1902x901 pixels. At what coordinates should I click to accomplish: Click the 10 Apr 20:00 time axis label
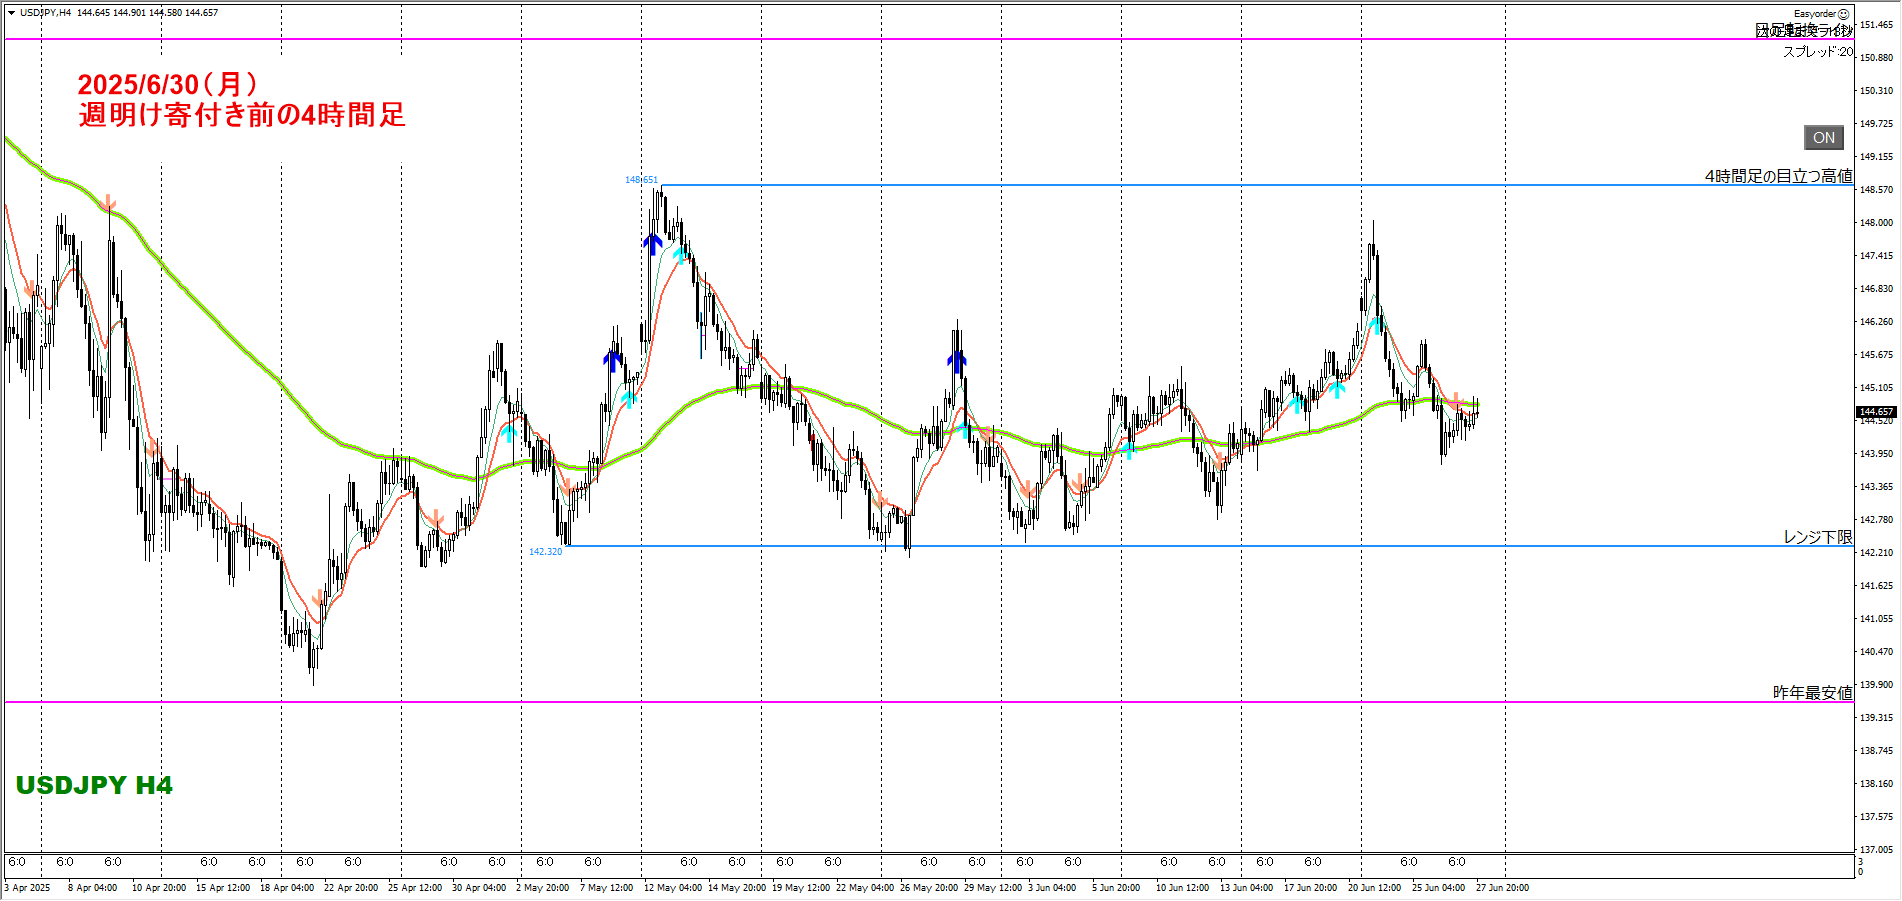pos(159,888)
